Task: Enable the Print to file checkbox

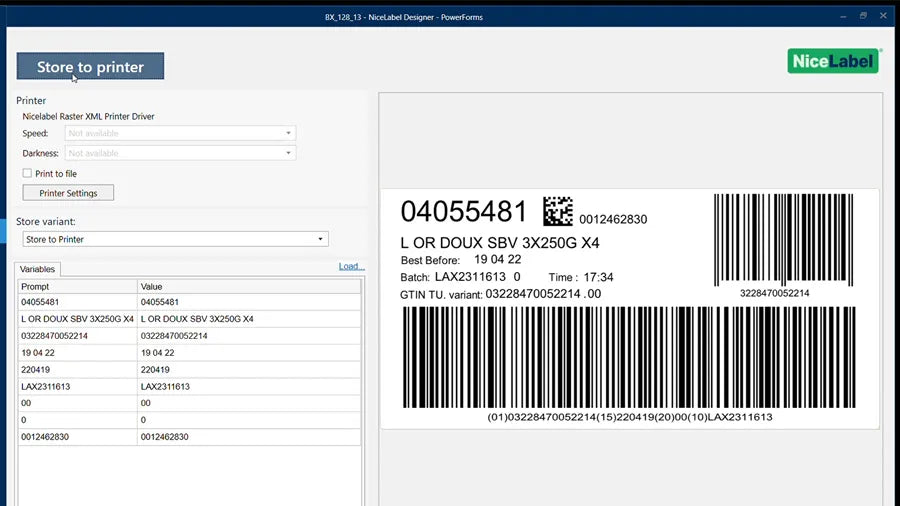Action: 27,174
